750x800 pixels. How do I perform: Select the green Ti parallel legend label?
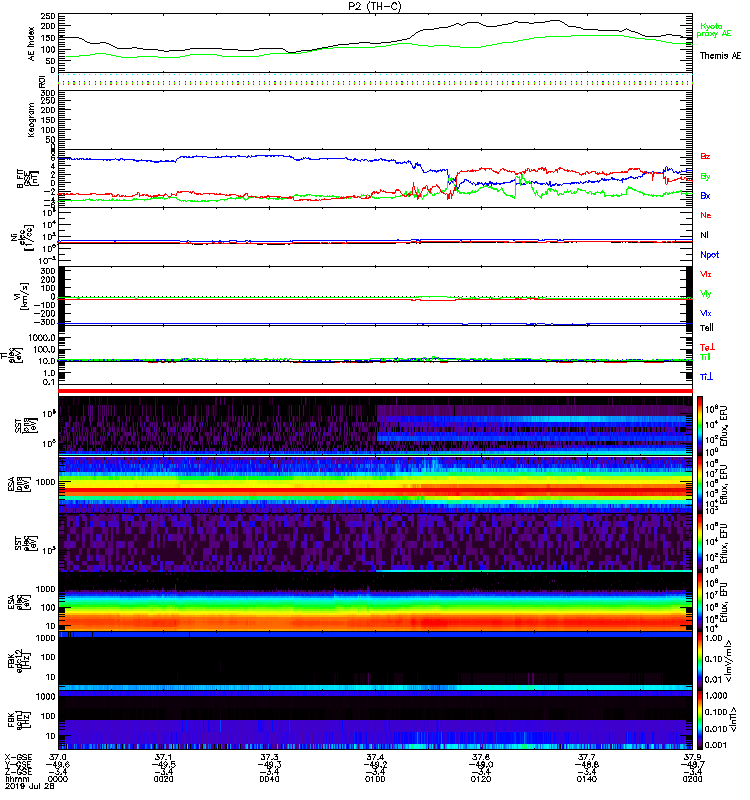pos(705,357)
